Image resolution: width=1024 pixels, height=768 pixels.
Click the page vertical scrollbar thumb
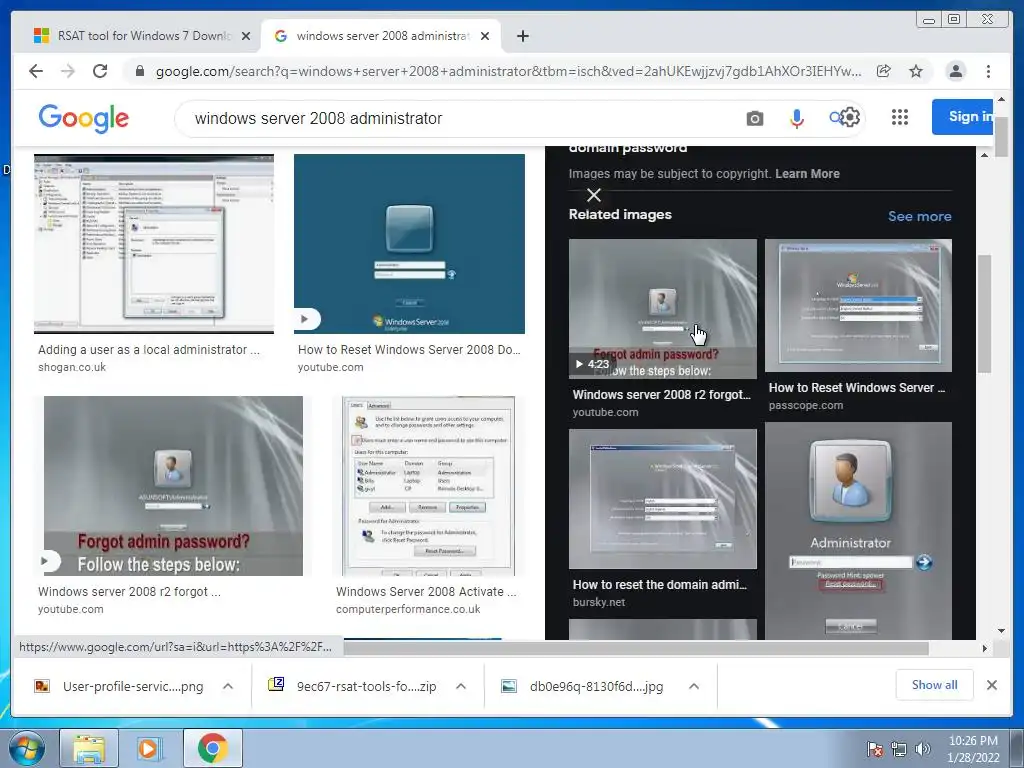(x=1001, y=136)
